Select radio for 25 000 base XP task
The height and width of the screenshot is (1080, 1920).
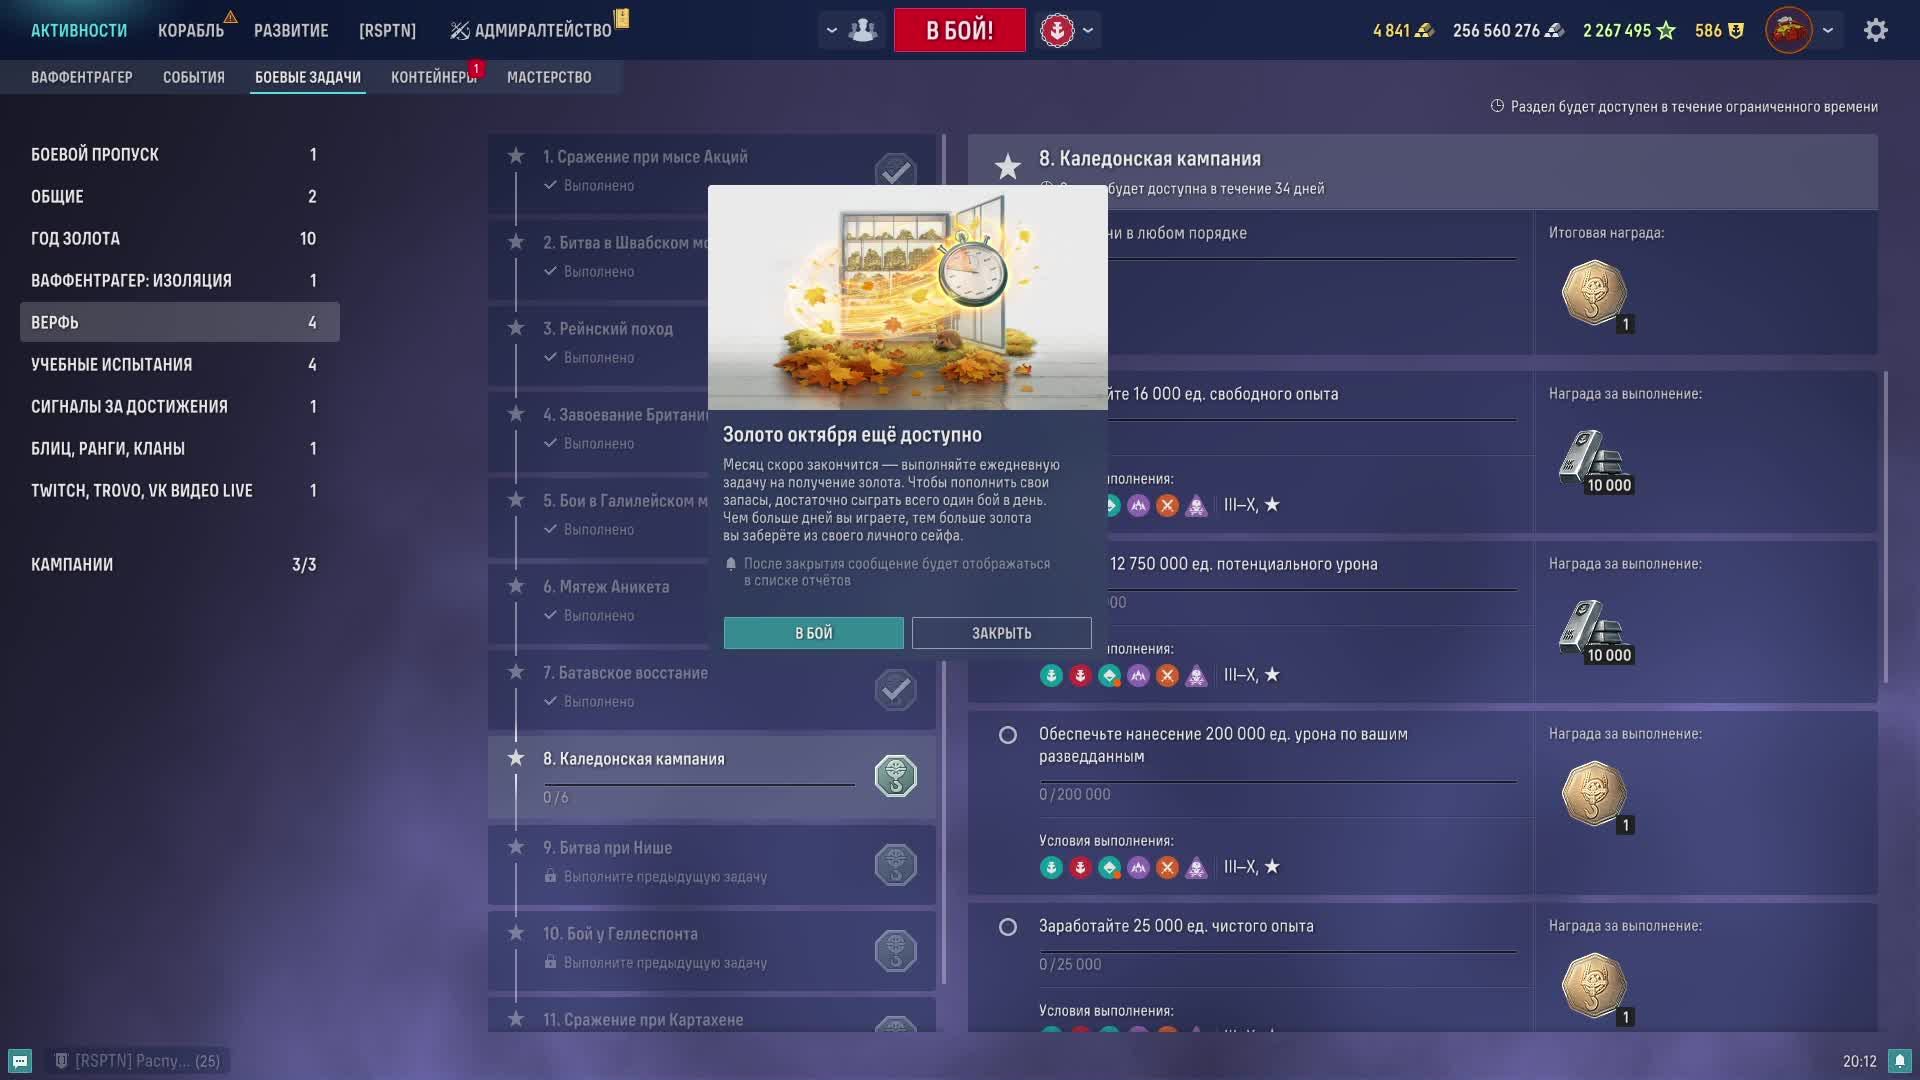(x=1008, y=927)
